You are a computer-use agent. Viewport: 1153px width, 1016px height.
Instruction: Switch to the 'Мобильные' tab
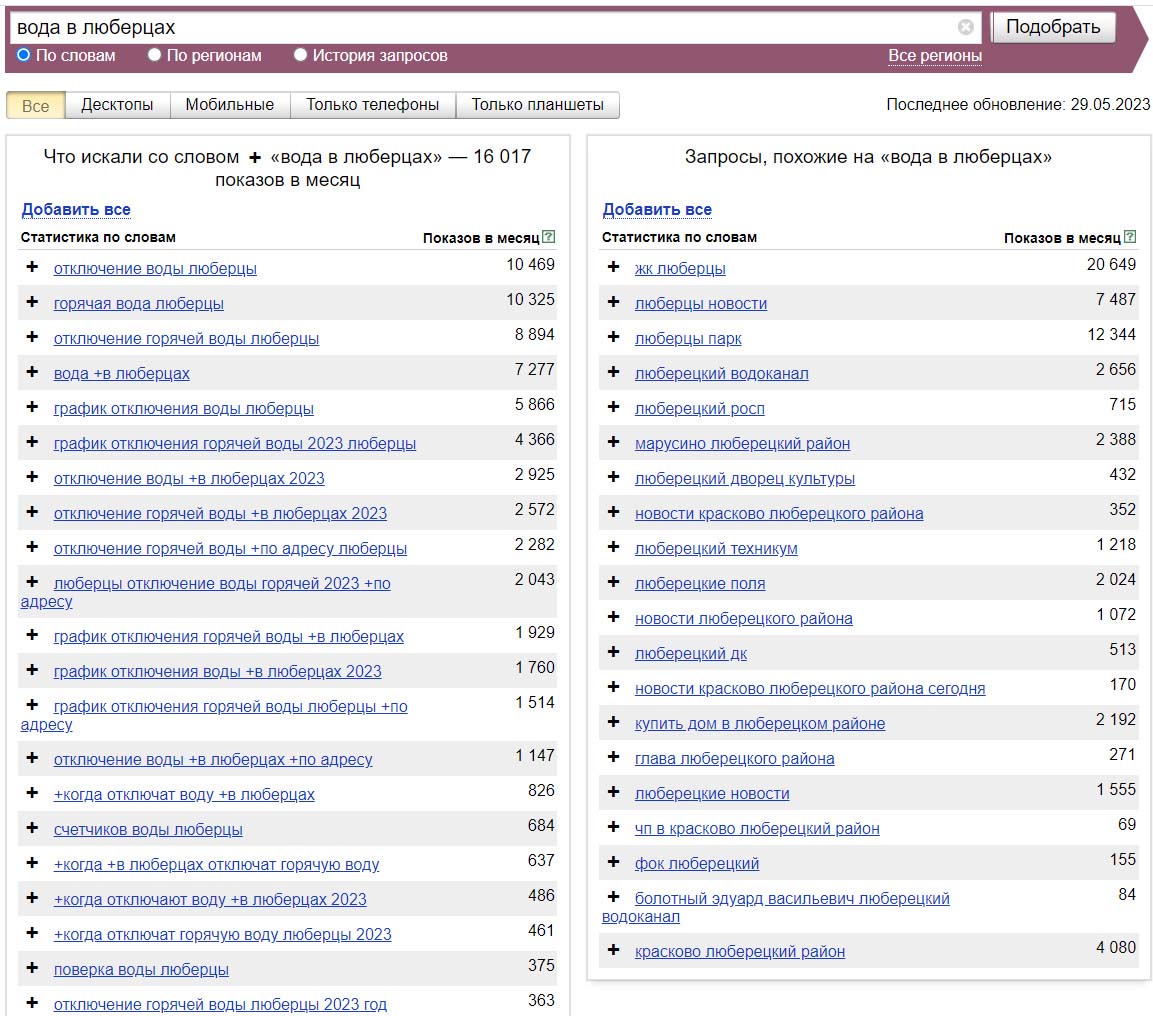coord(229,105)
